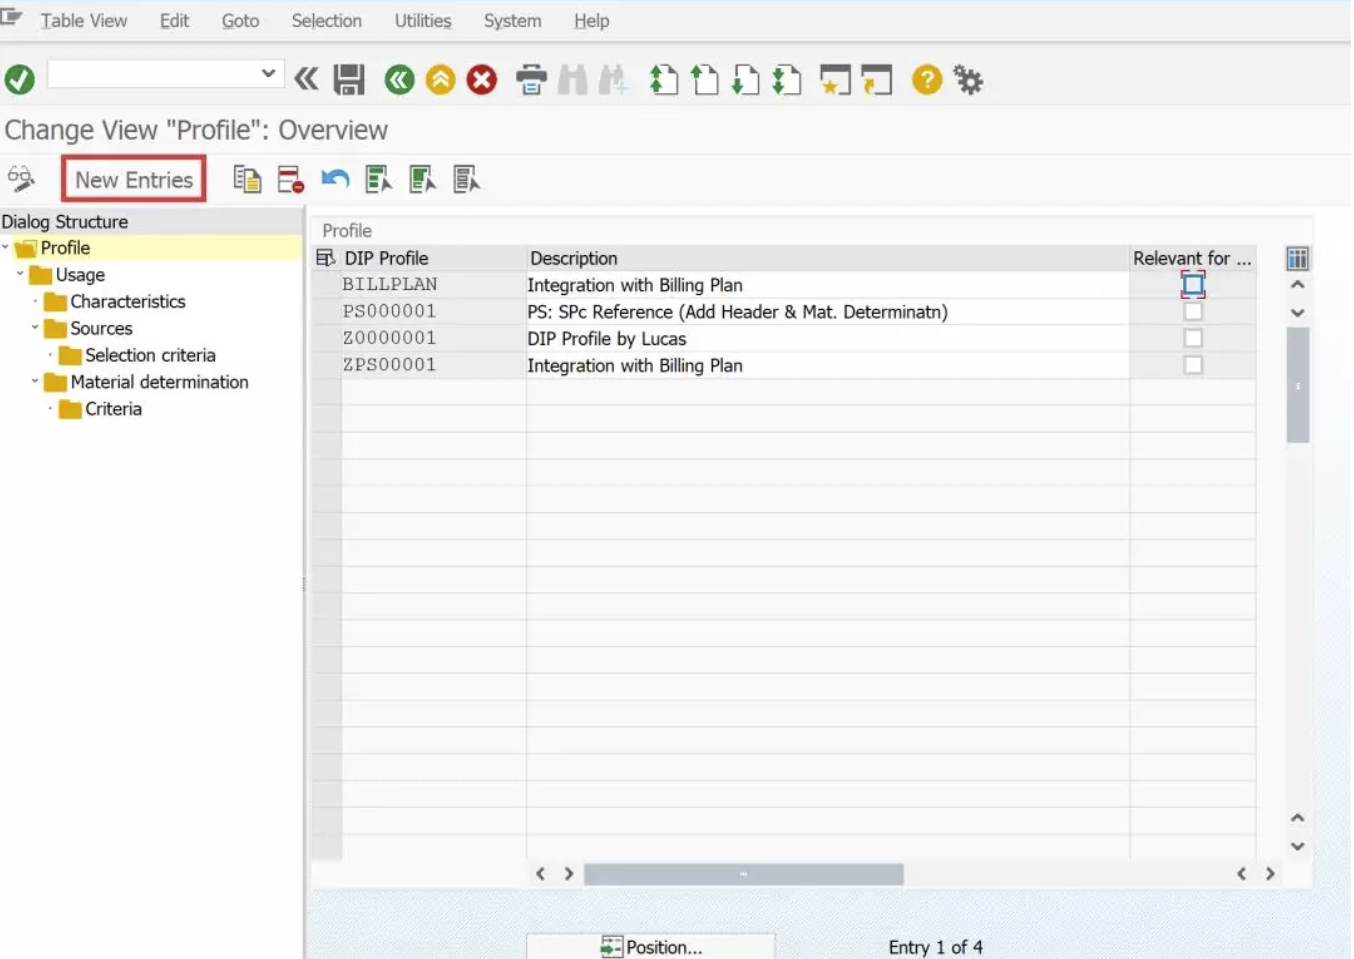Check Relevant for box in Z0000001 row
This screenshot has height=959, width=1354.
coord(1193,339)
